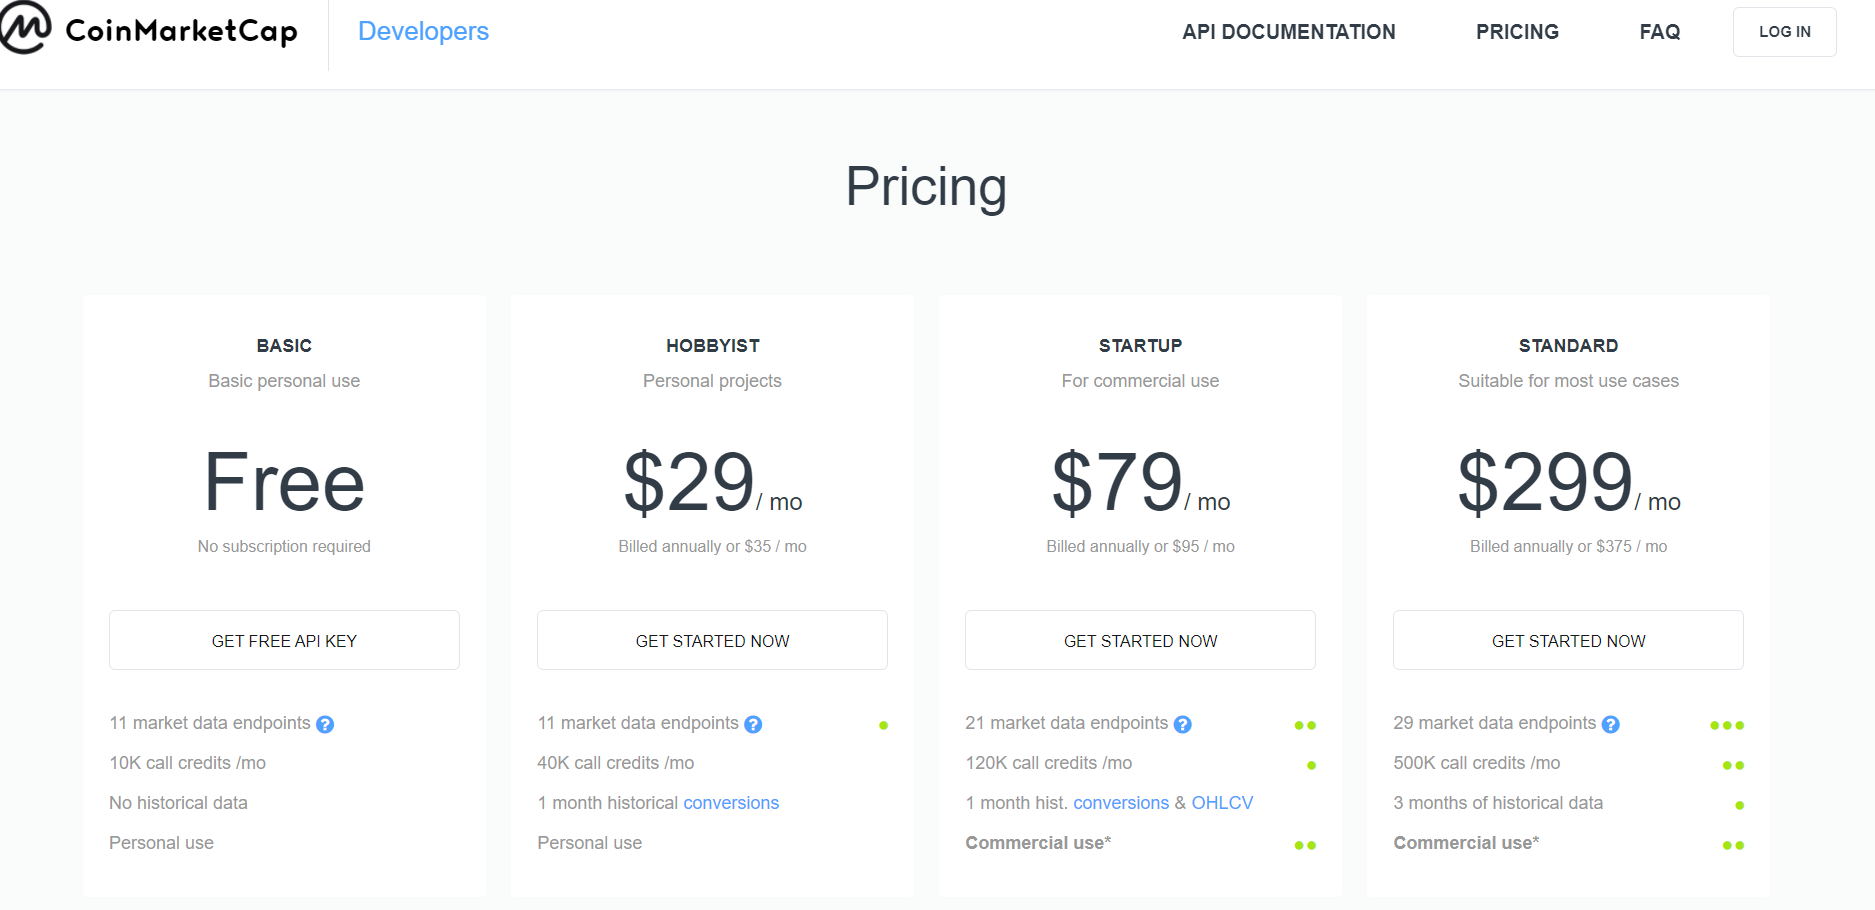Open API Documentation menu item
The height and width of the screenshot is (910, 1875).
tap(1288, 32)
